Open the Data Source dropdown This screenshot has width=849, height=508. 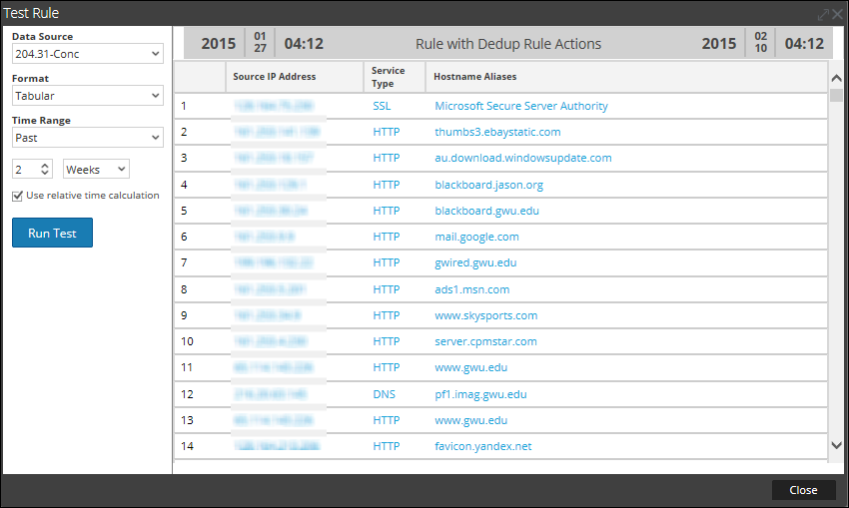coord(87,54)
